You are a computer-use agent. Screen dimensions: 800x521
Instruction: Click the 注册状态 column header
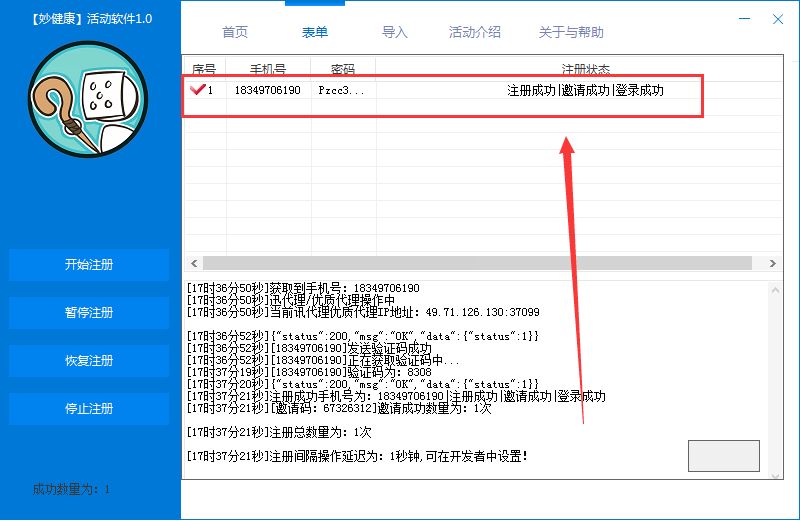pyautogui.click(x=585, y=69)
